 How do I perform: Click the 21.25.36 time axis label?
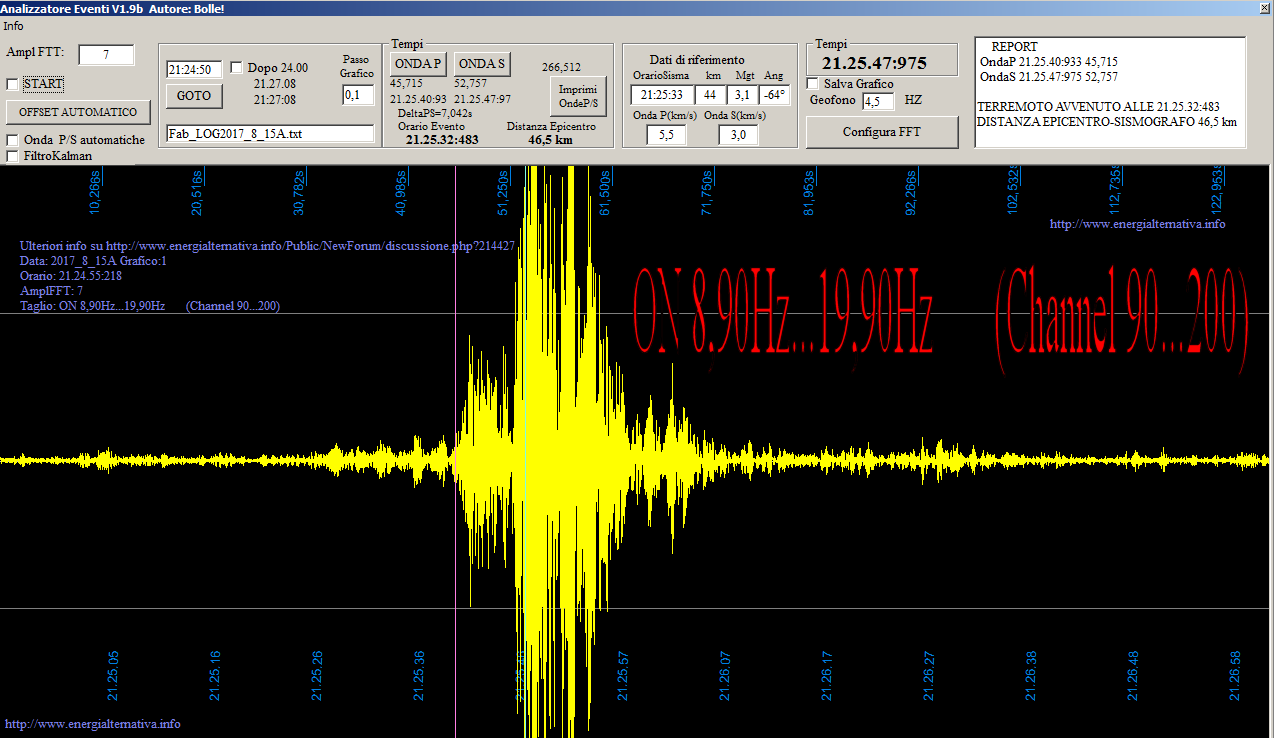point(419,677)
